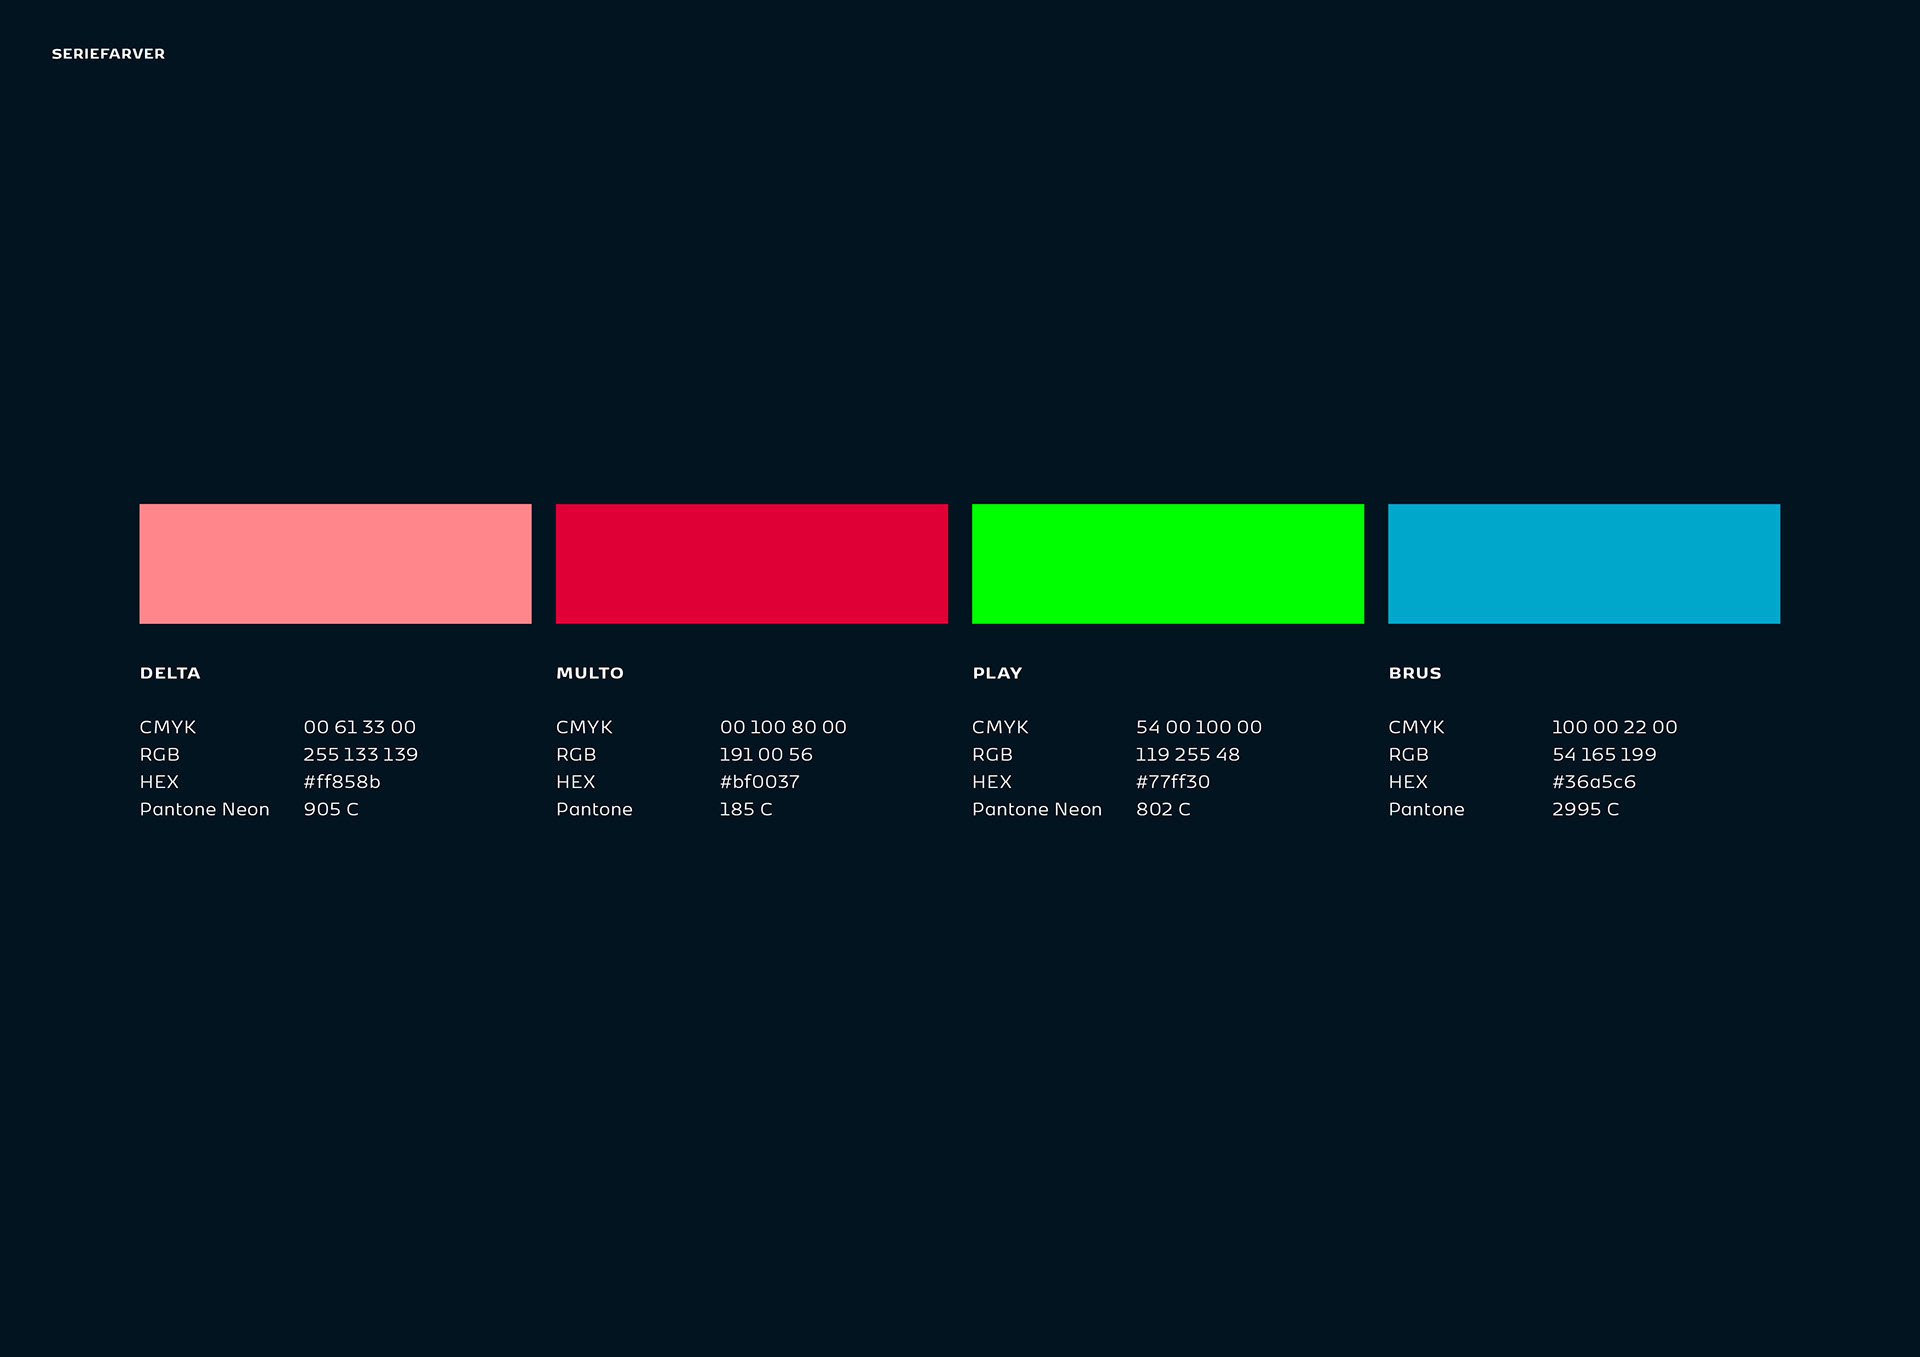Click the BRUS color name label
The width and height of the screenshot is (1920, 1357).
click(1415, 673)
